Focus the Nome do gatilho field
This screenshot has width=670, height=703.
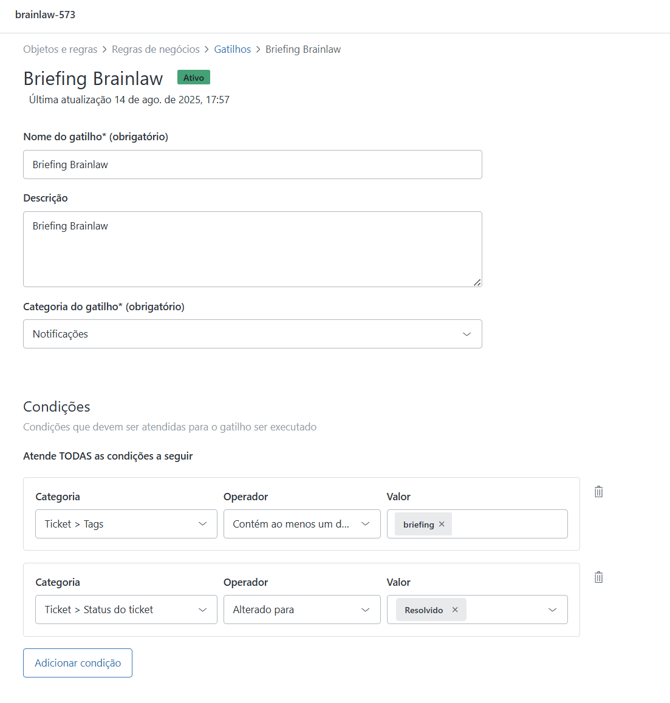point(252,165)
